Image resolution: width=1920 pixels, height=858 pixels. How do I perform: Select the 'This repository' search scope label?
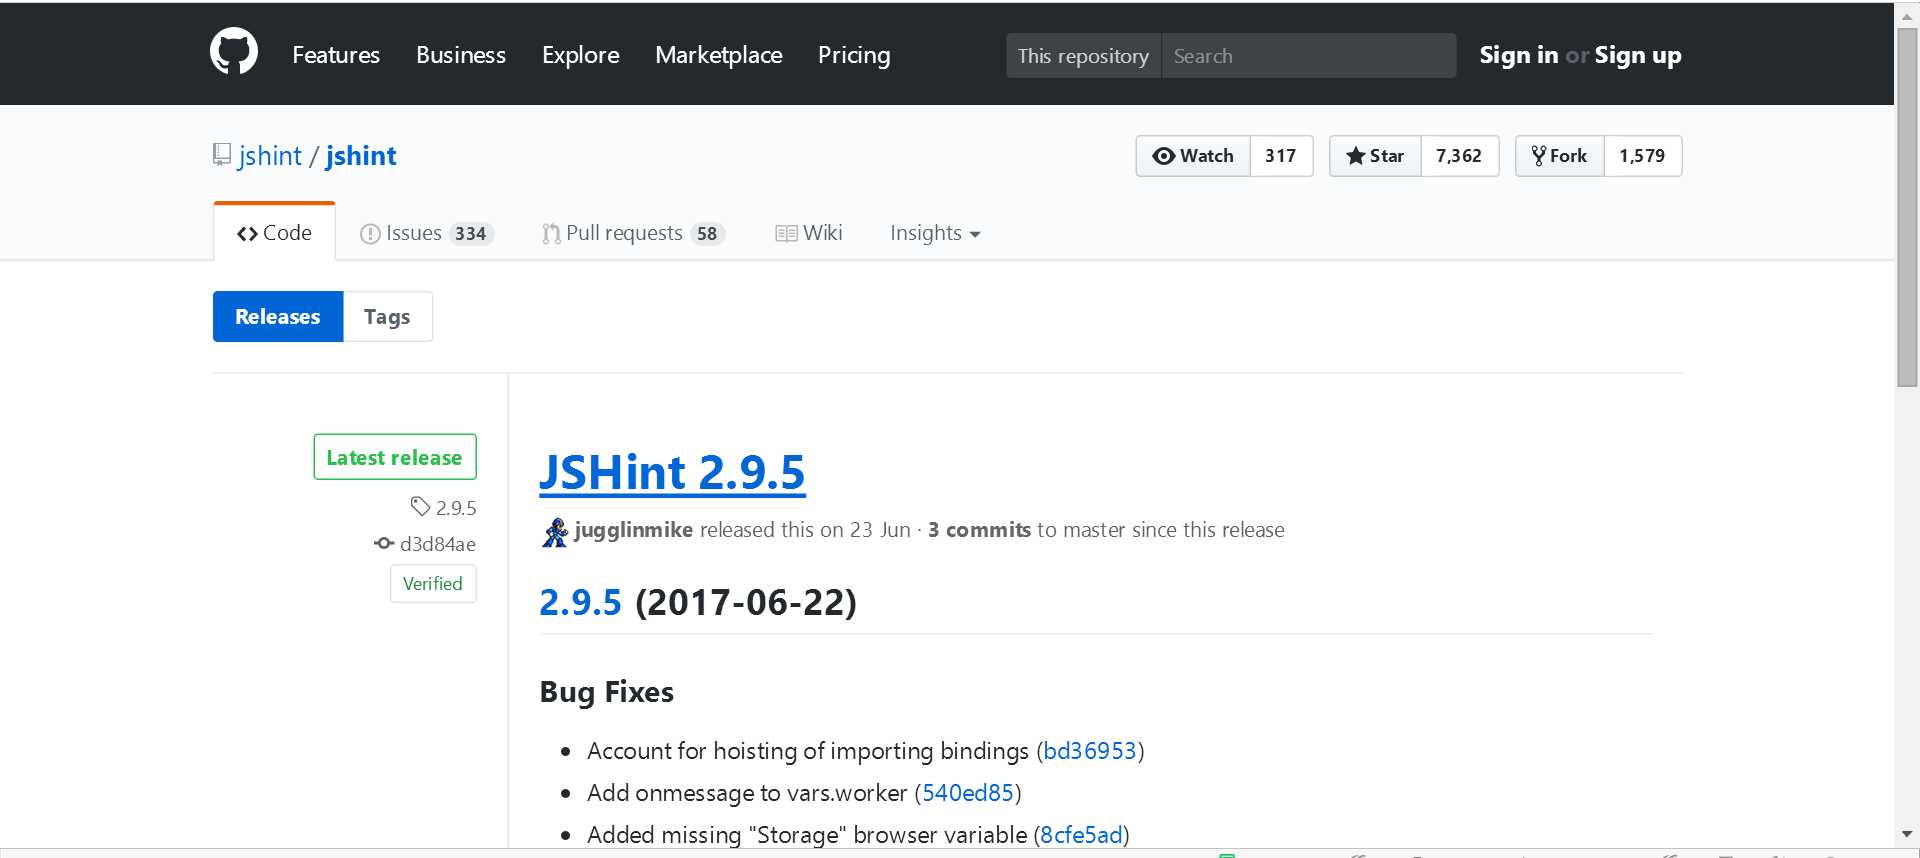pyautogui.click(x=1083, y=56)
